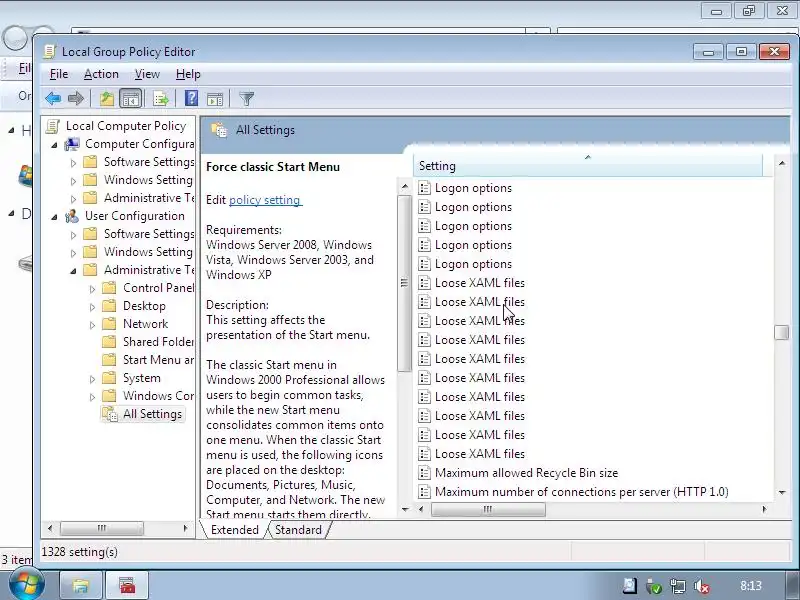Click the 1328 setting(s) status bar text

(x=80, y=552)
